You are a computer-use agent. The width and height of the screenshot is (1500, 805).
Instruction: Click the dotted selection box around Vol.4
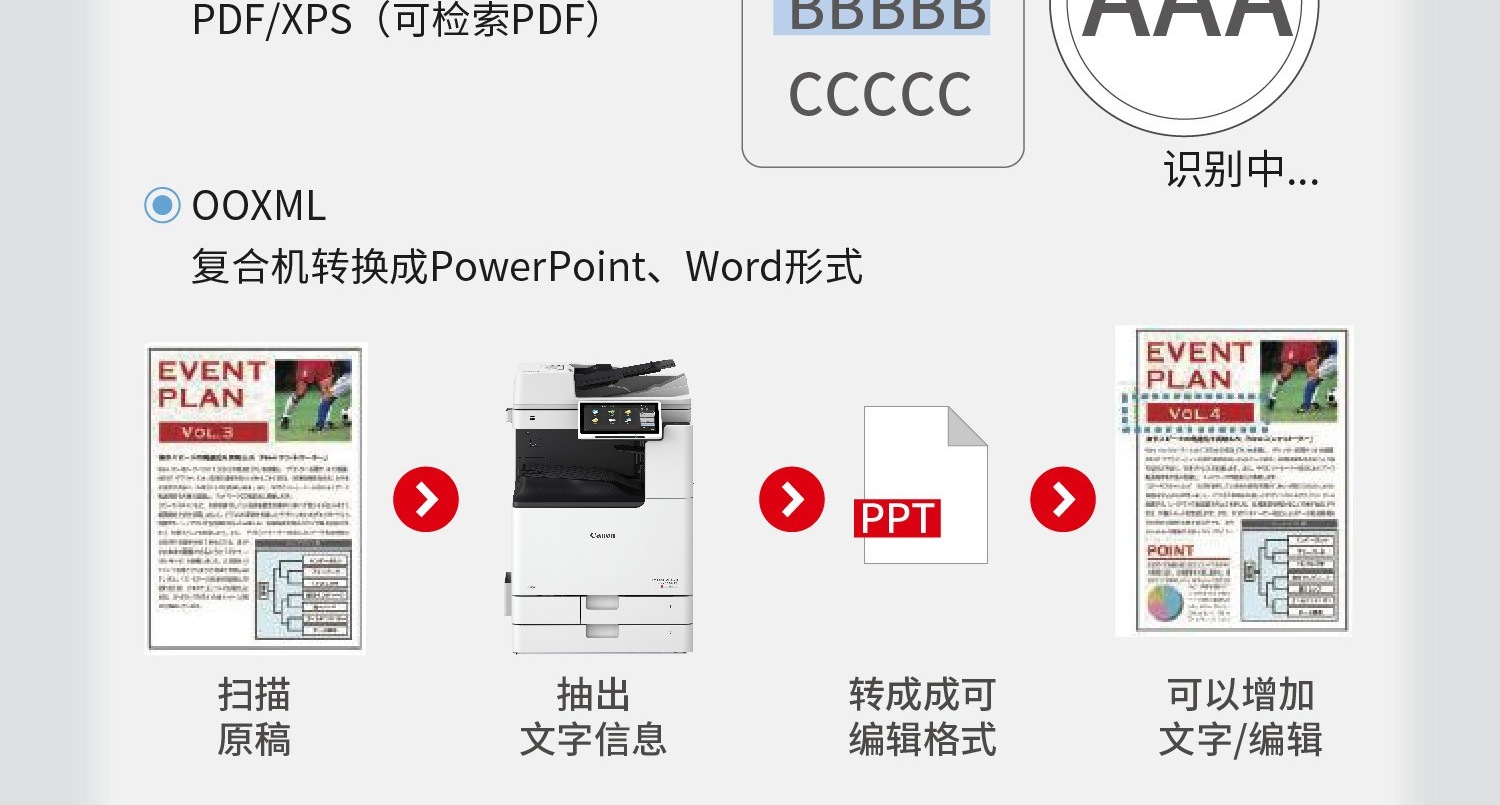1196,412
